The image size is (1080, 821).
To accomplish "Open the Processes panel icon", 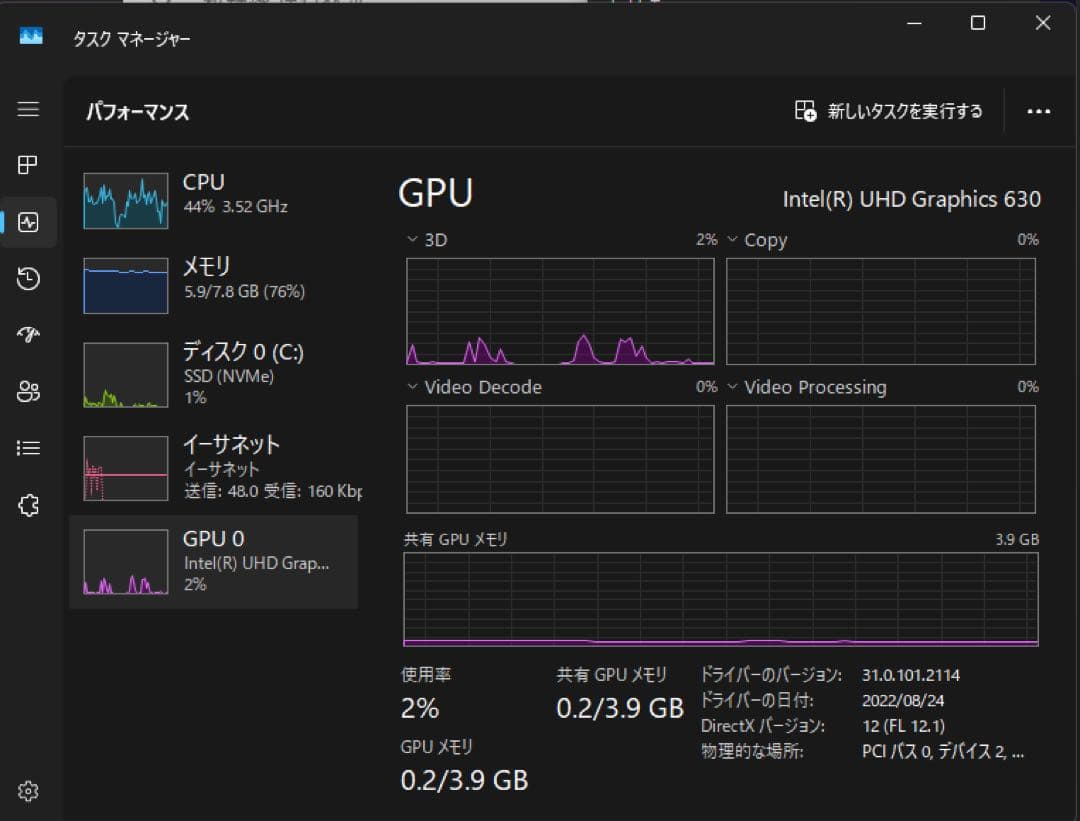I will pyautogui.click(x=28, y=164).
